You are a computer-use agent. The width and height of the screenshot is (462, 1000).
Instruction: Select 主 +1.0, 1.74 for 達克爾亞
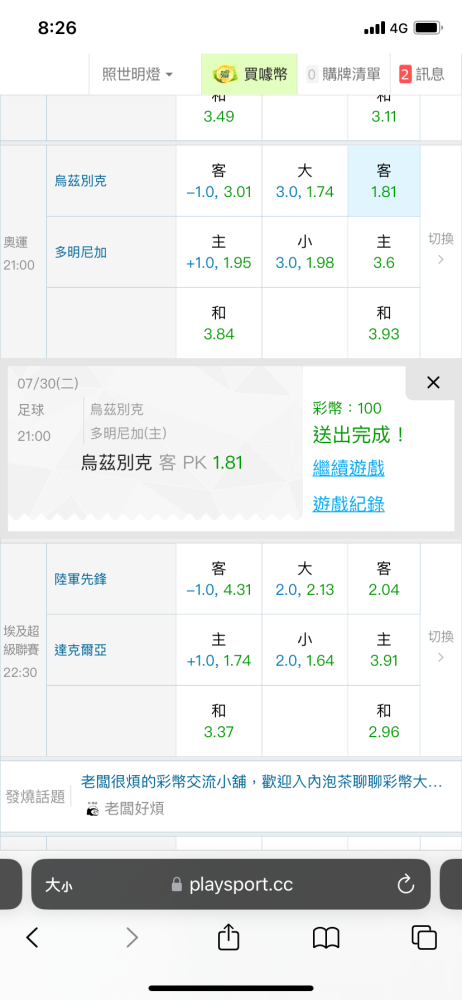[x=219, y=651]
